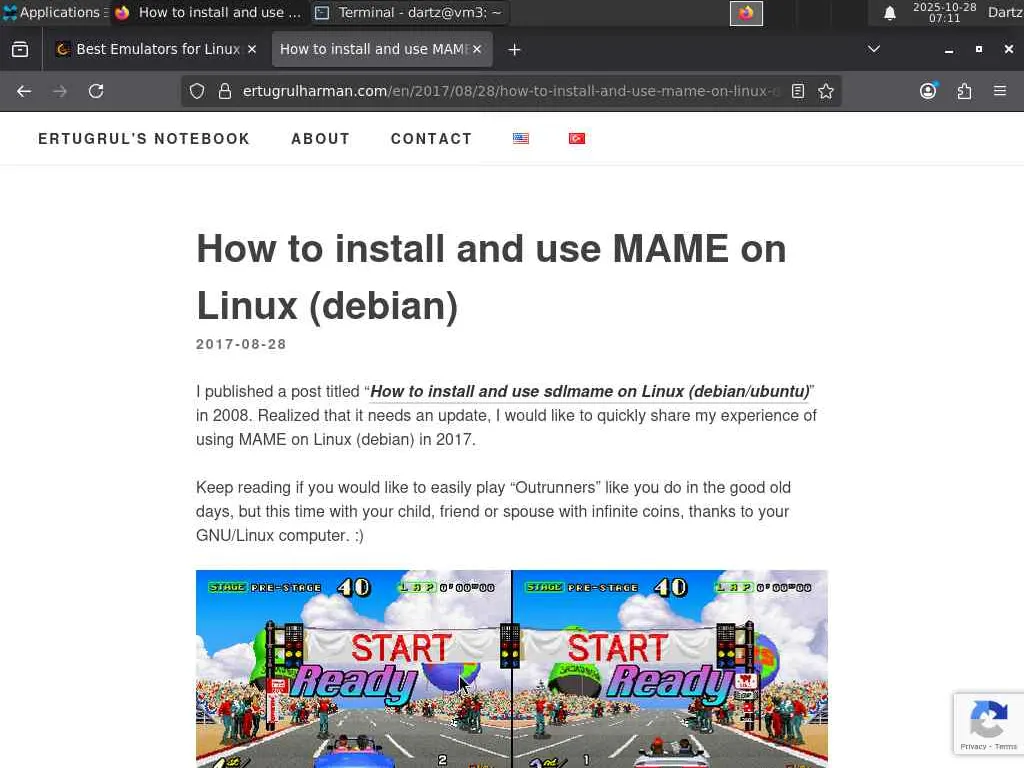Close the Best Emulators for Linux tab

(251, 50)
